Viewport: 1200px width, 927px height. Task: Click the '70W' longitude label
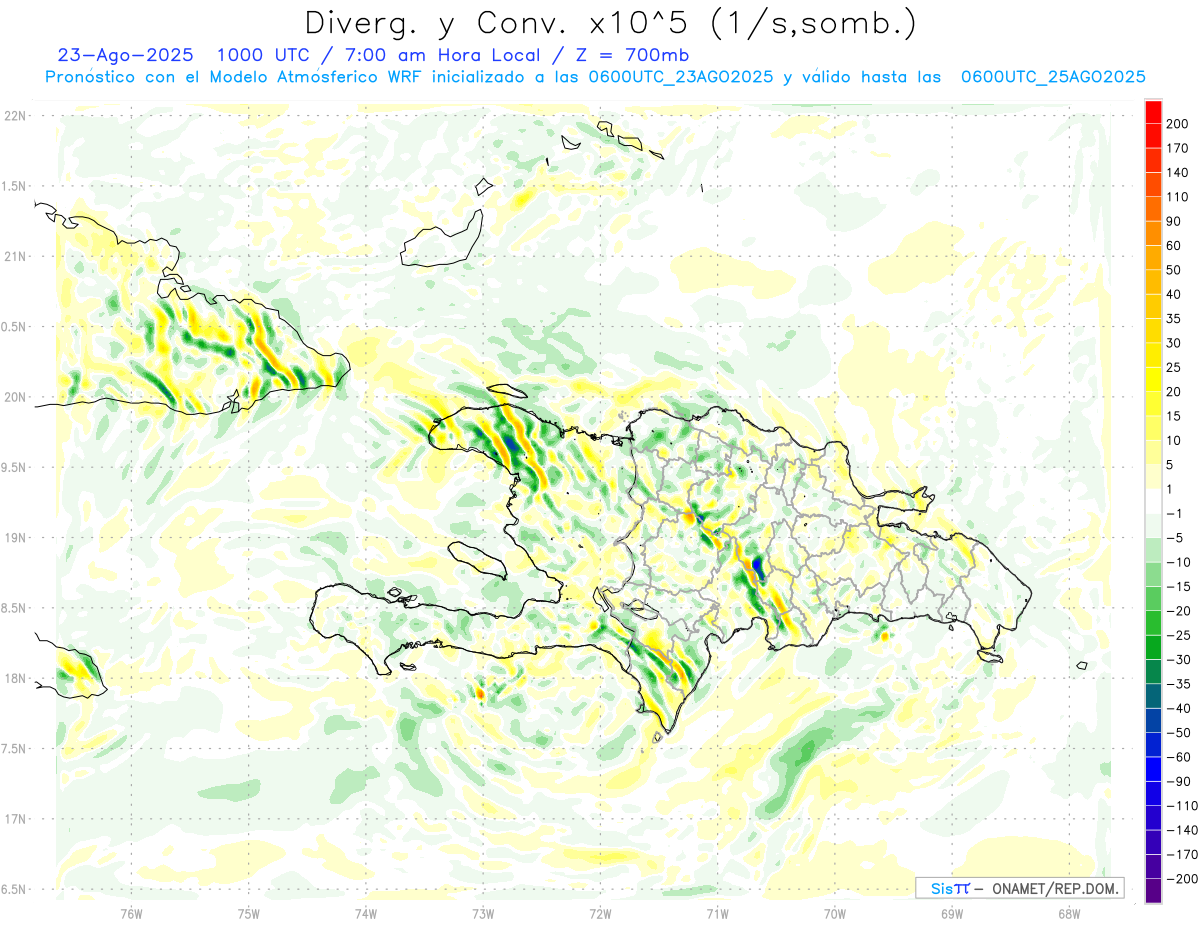pos(835,914)
